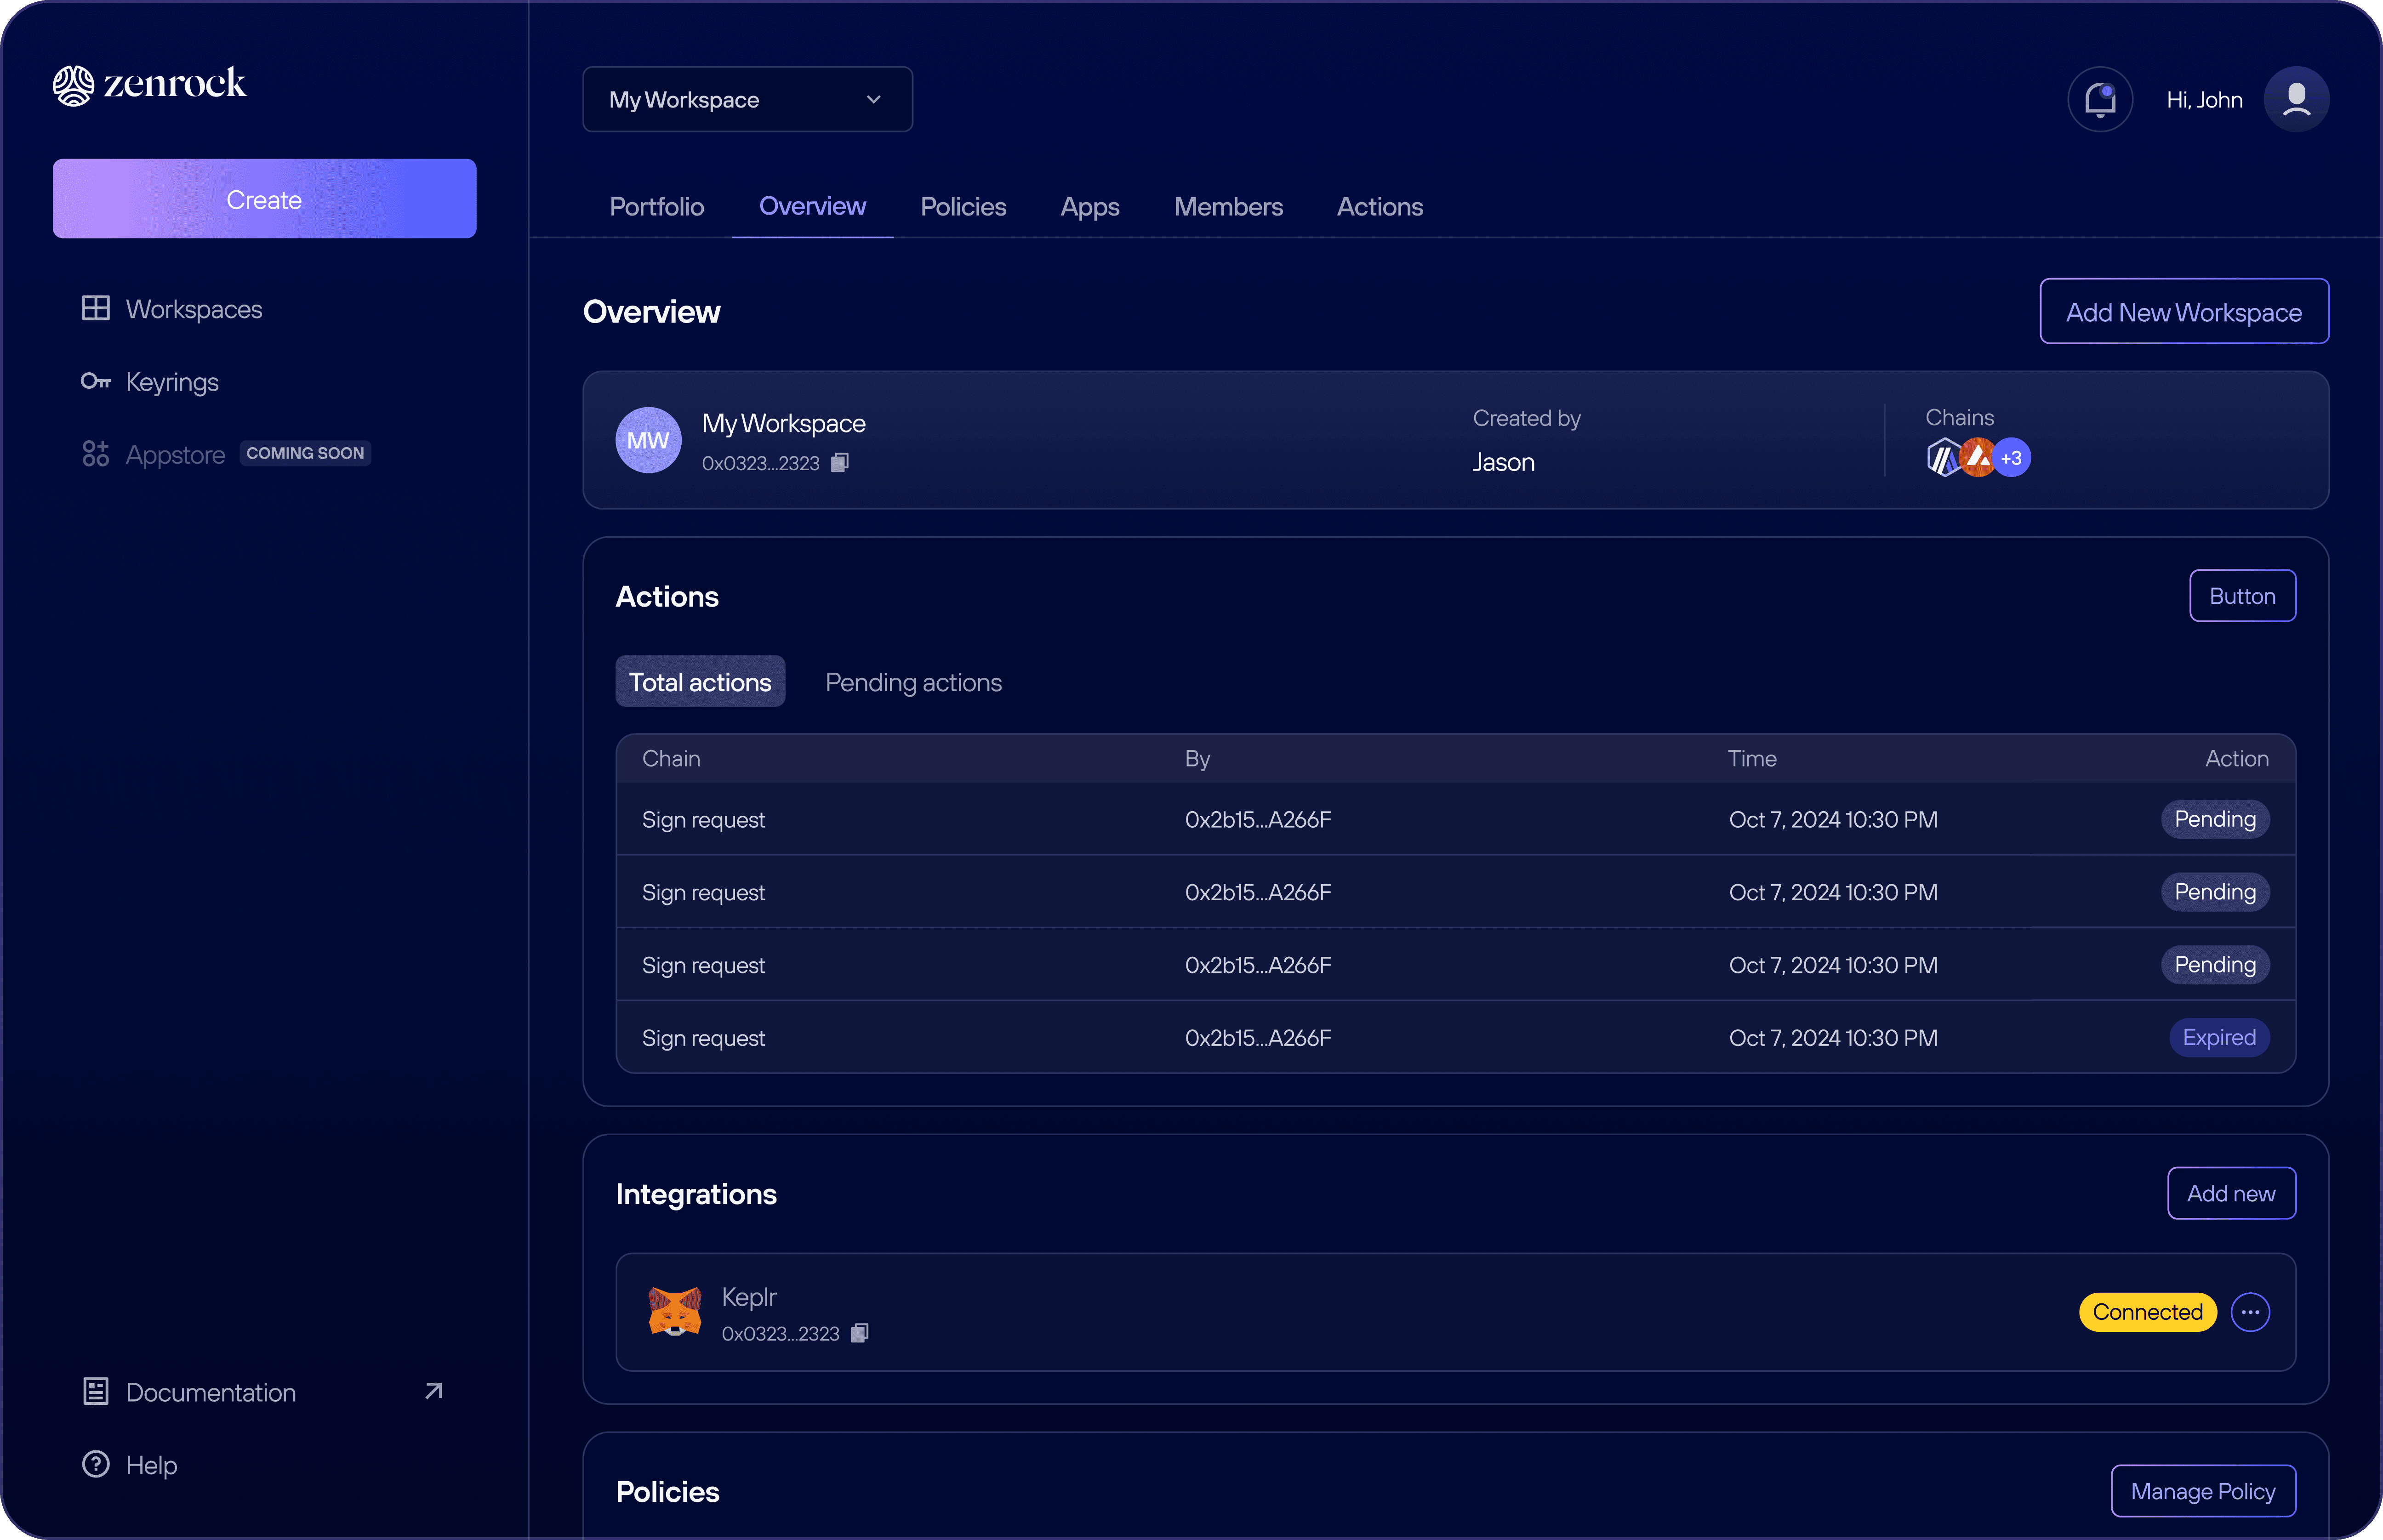2383x1540 pixels.
Task: Open the Policies tab
Action: coord(963,206)
